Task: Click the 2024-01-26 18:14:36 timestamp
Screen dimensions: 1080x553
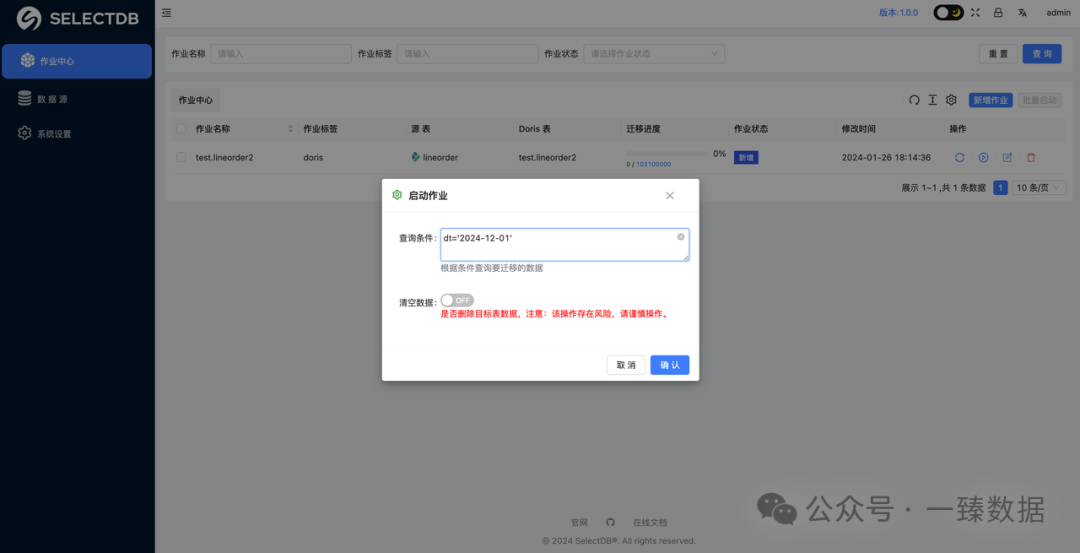Action: click(886, 158)
